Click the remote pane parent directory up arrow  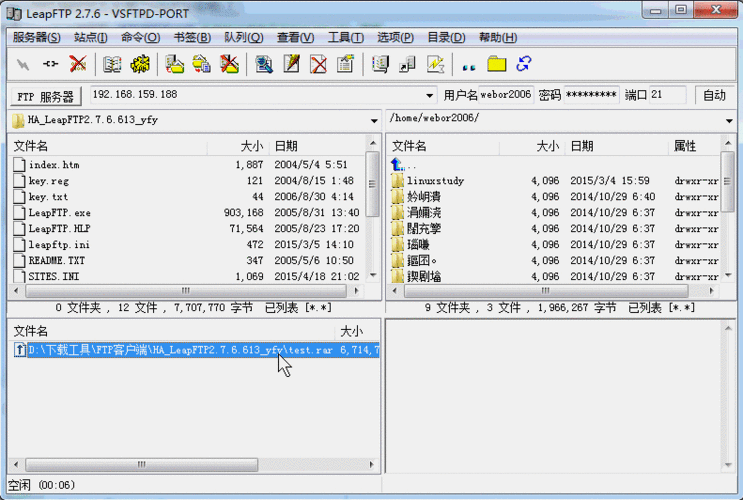[x=397, y=164]
